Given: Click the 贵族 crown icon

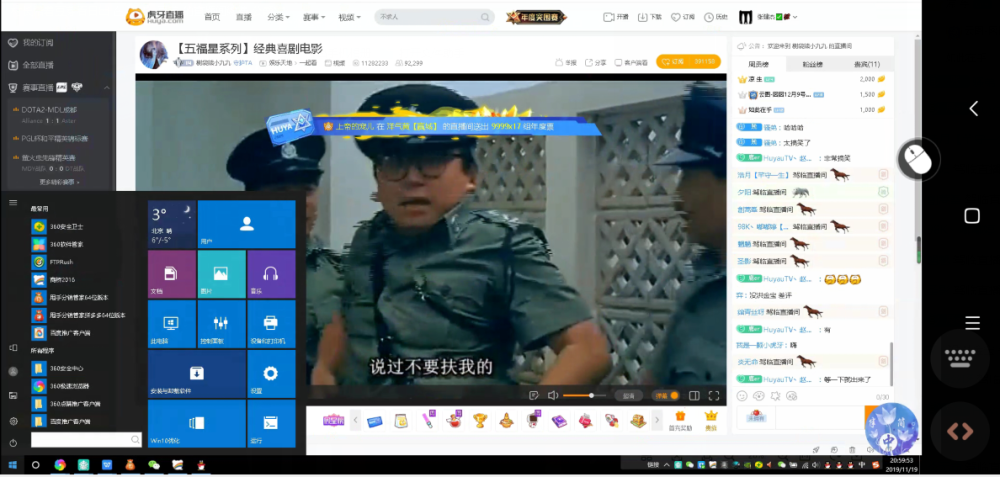Looking at the screenshot, I should pos(711,420).
